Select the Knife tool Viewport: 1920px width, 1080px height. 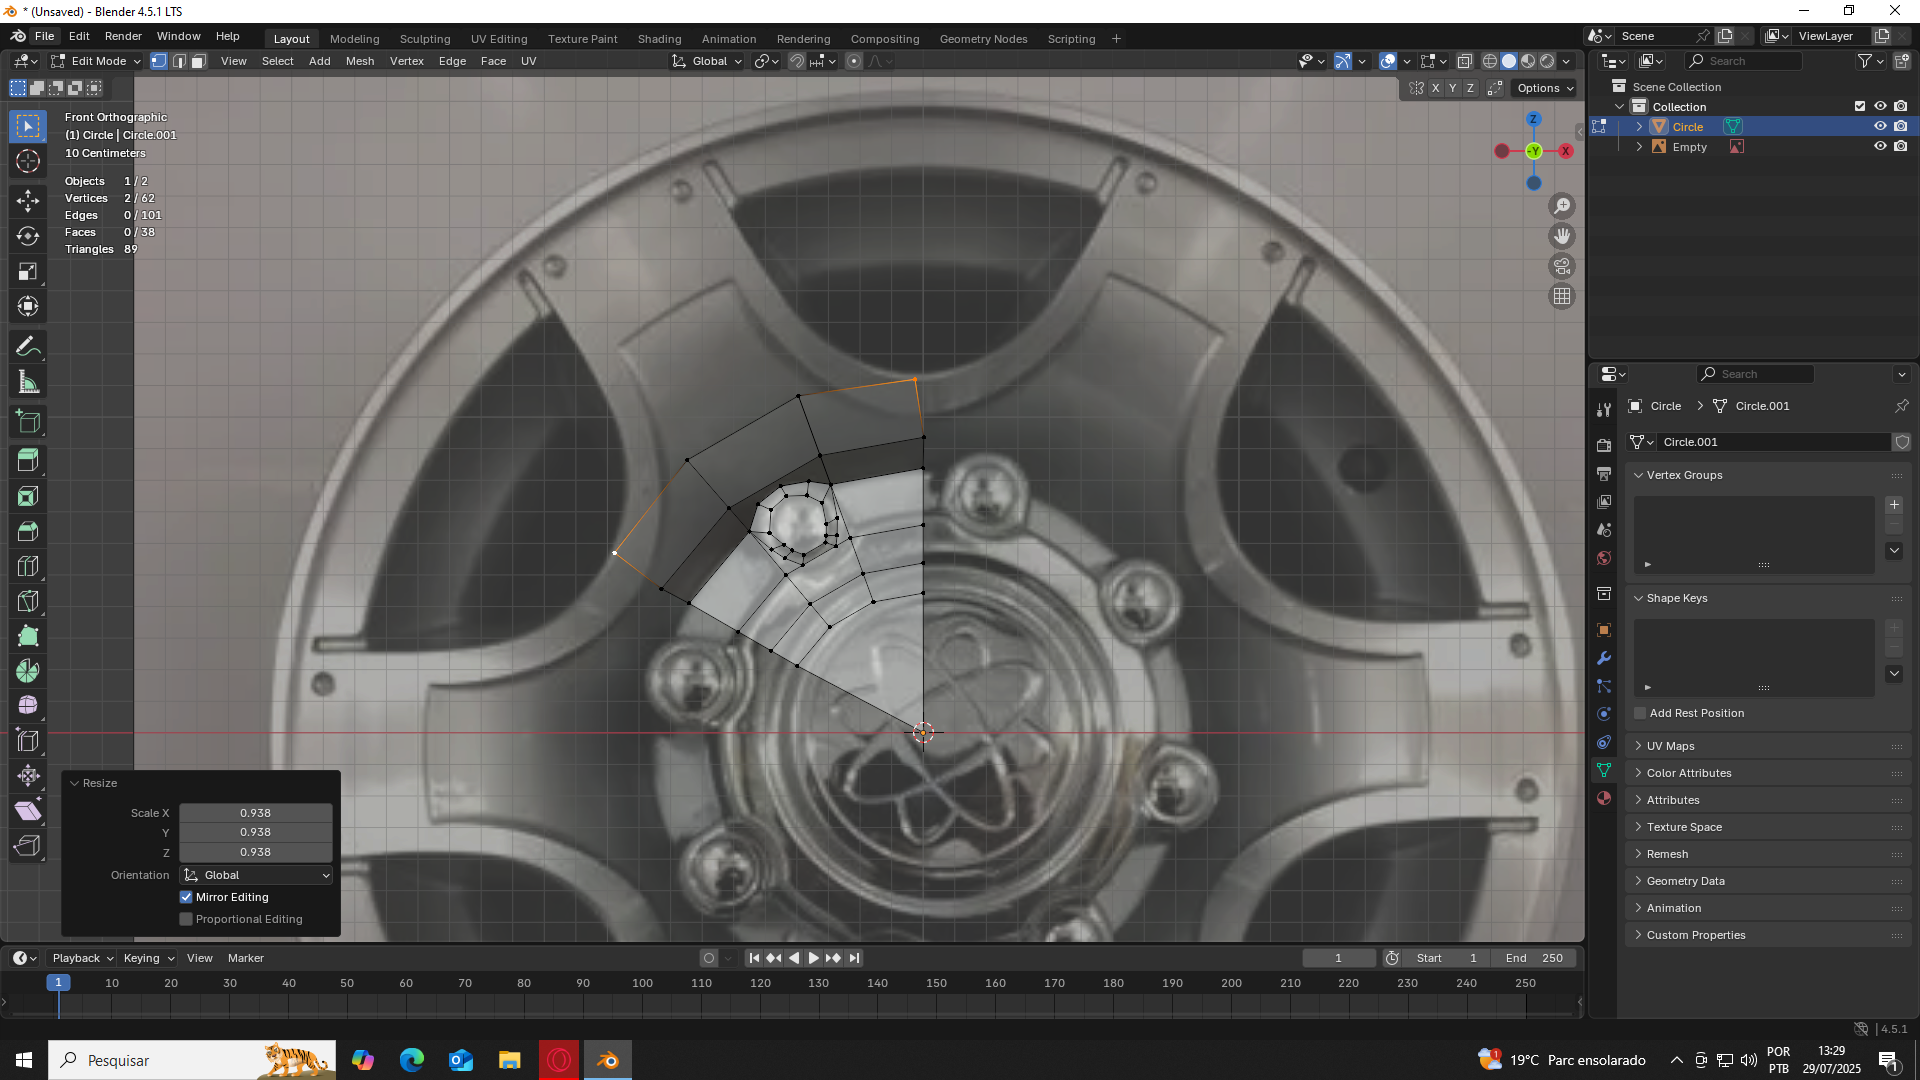point(28,601)
